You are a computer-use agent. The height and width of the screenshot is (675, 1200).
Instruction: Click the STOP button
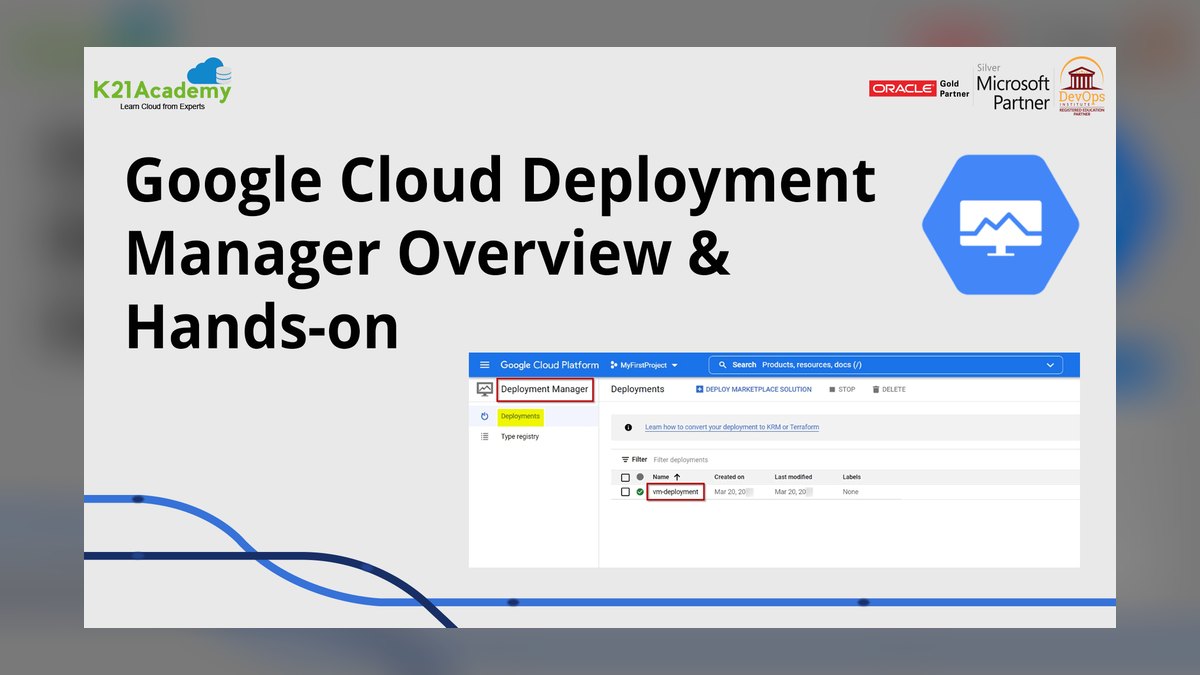click(842, 389)
